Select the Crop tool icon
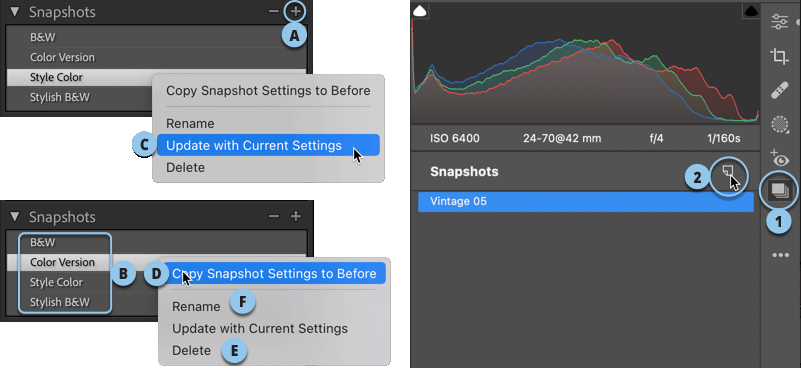The width and height of the screenshot is (801, 368). click(x=780, y=56)
